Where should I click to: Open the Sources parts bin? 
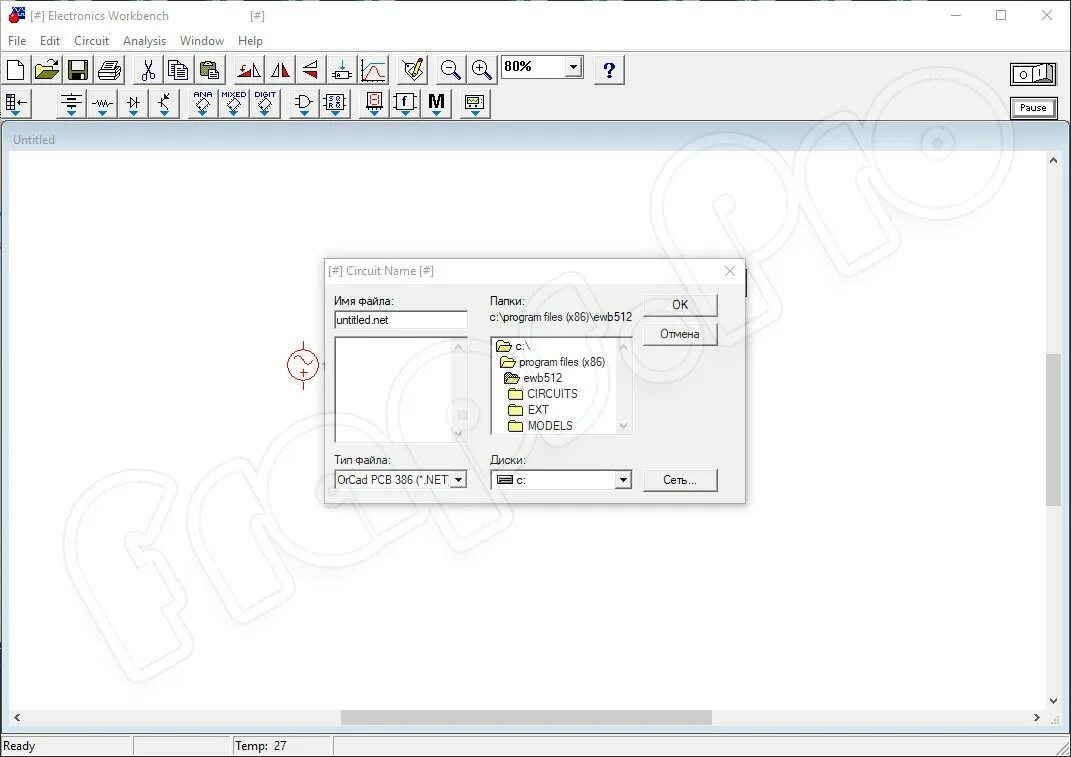(x=71, y=104)
